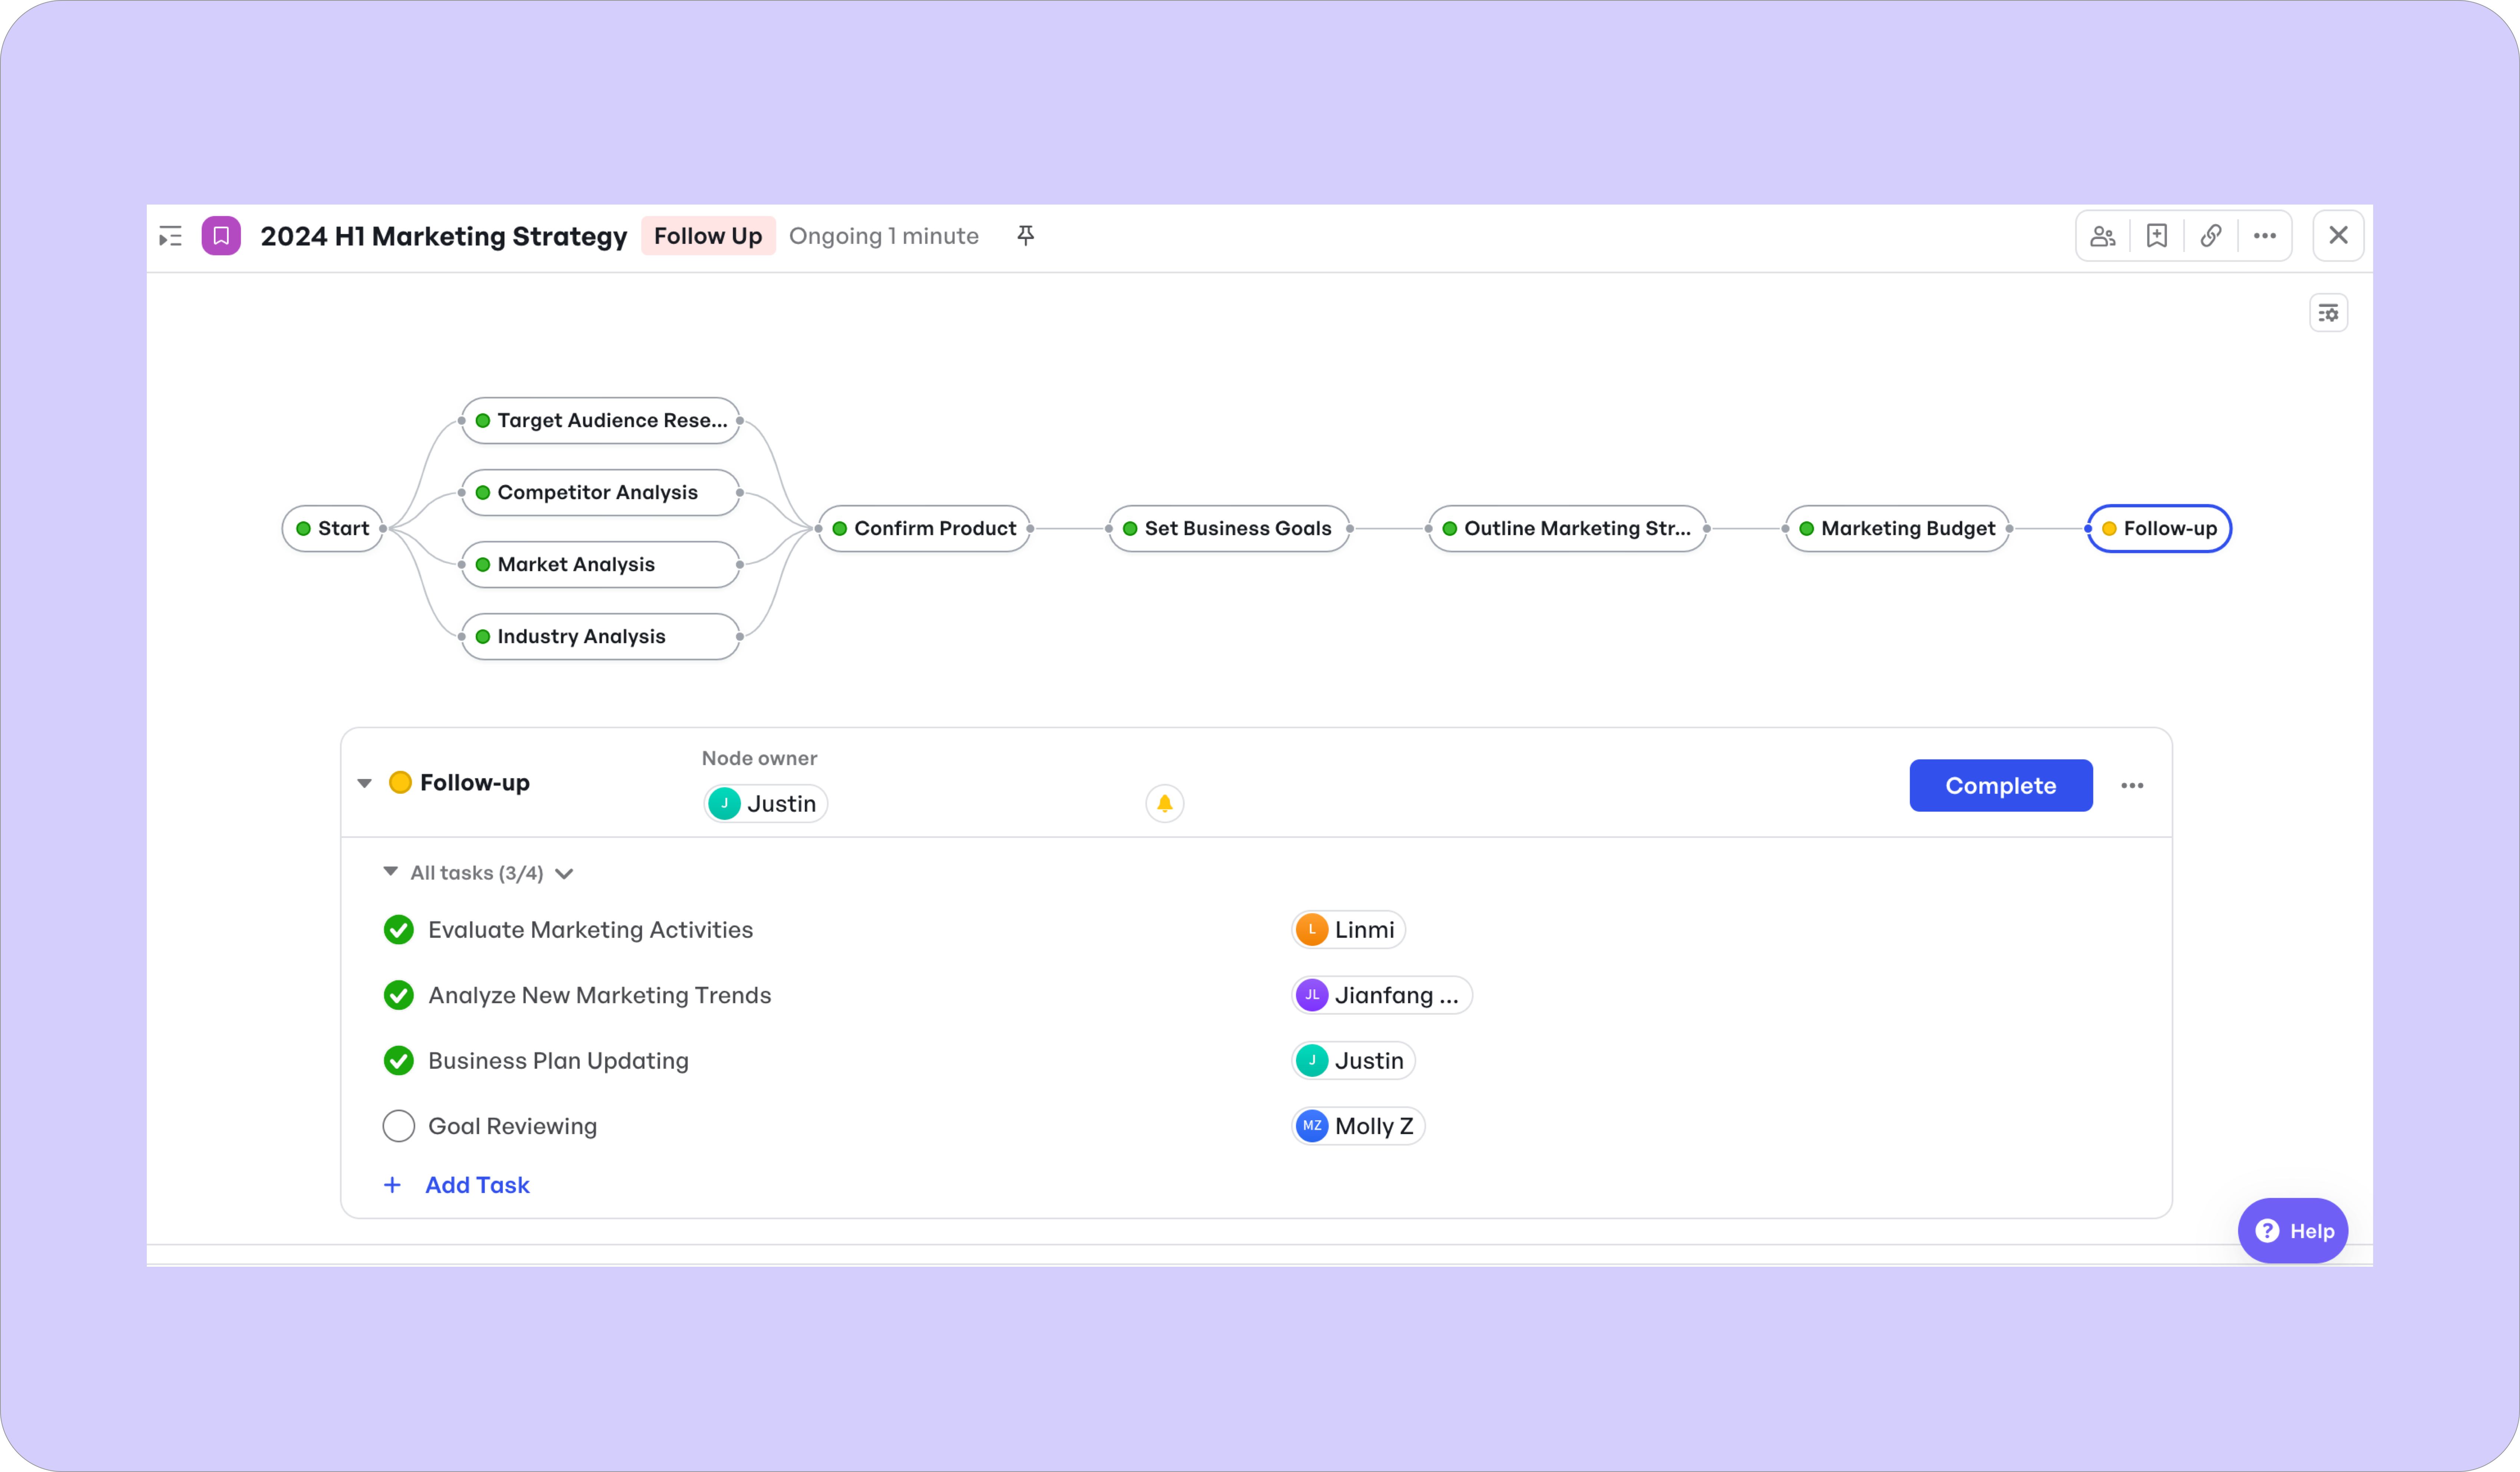Select the Start node
This screenshot has height=1472, width=2520.
333,529
